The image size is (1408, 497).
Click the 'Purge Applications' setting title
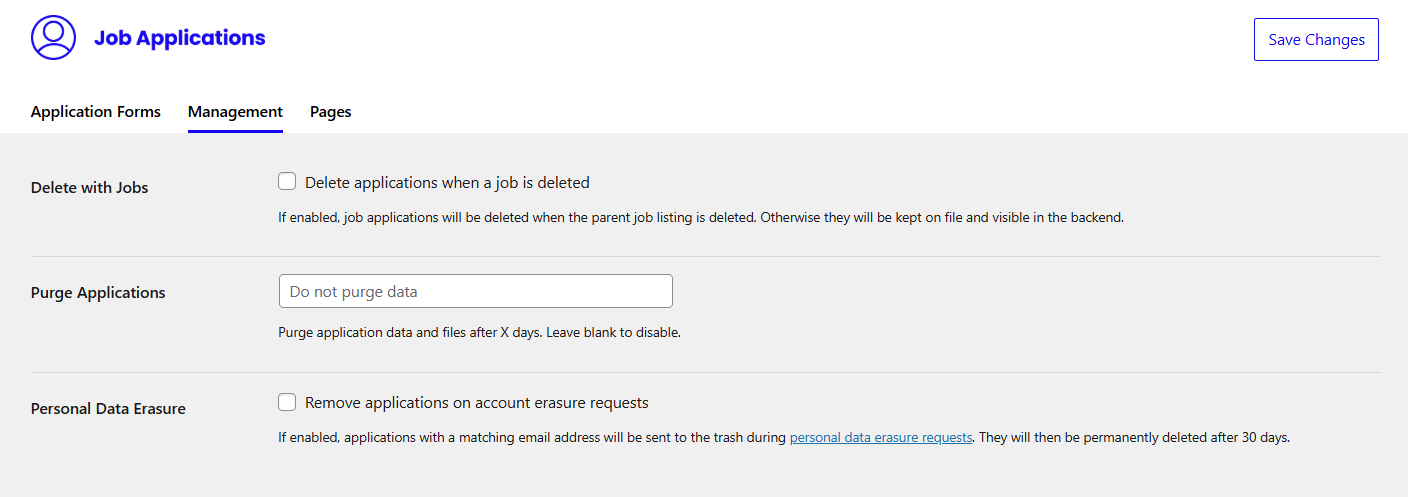click(98, 293)
